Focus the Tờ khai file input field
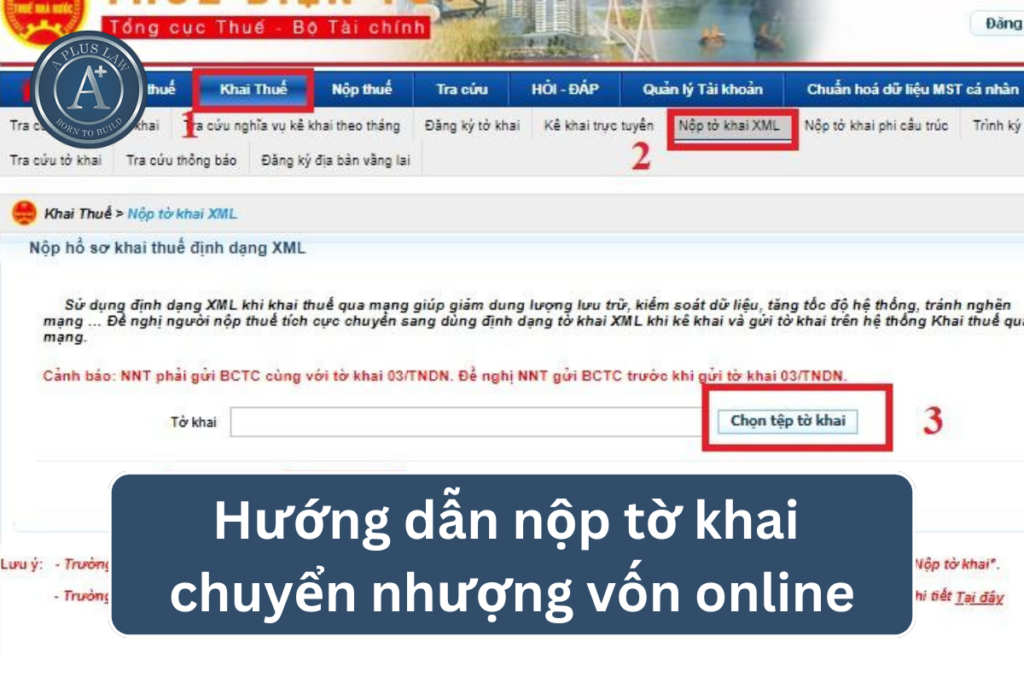This screenshot has width=1024, height=683. pyautogui.click(x=468, y=422)
